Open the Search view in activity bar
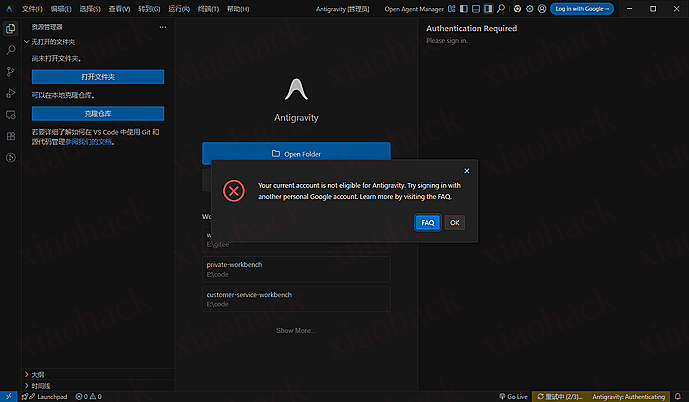689x402 pixels. (10, 50)
